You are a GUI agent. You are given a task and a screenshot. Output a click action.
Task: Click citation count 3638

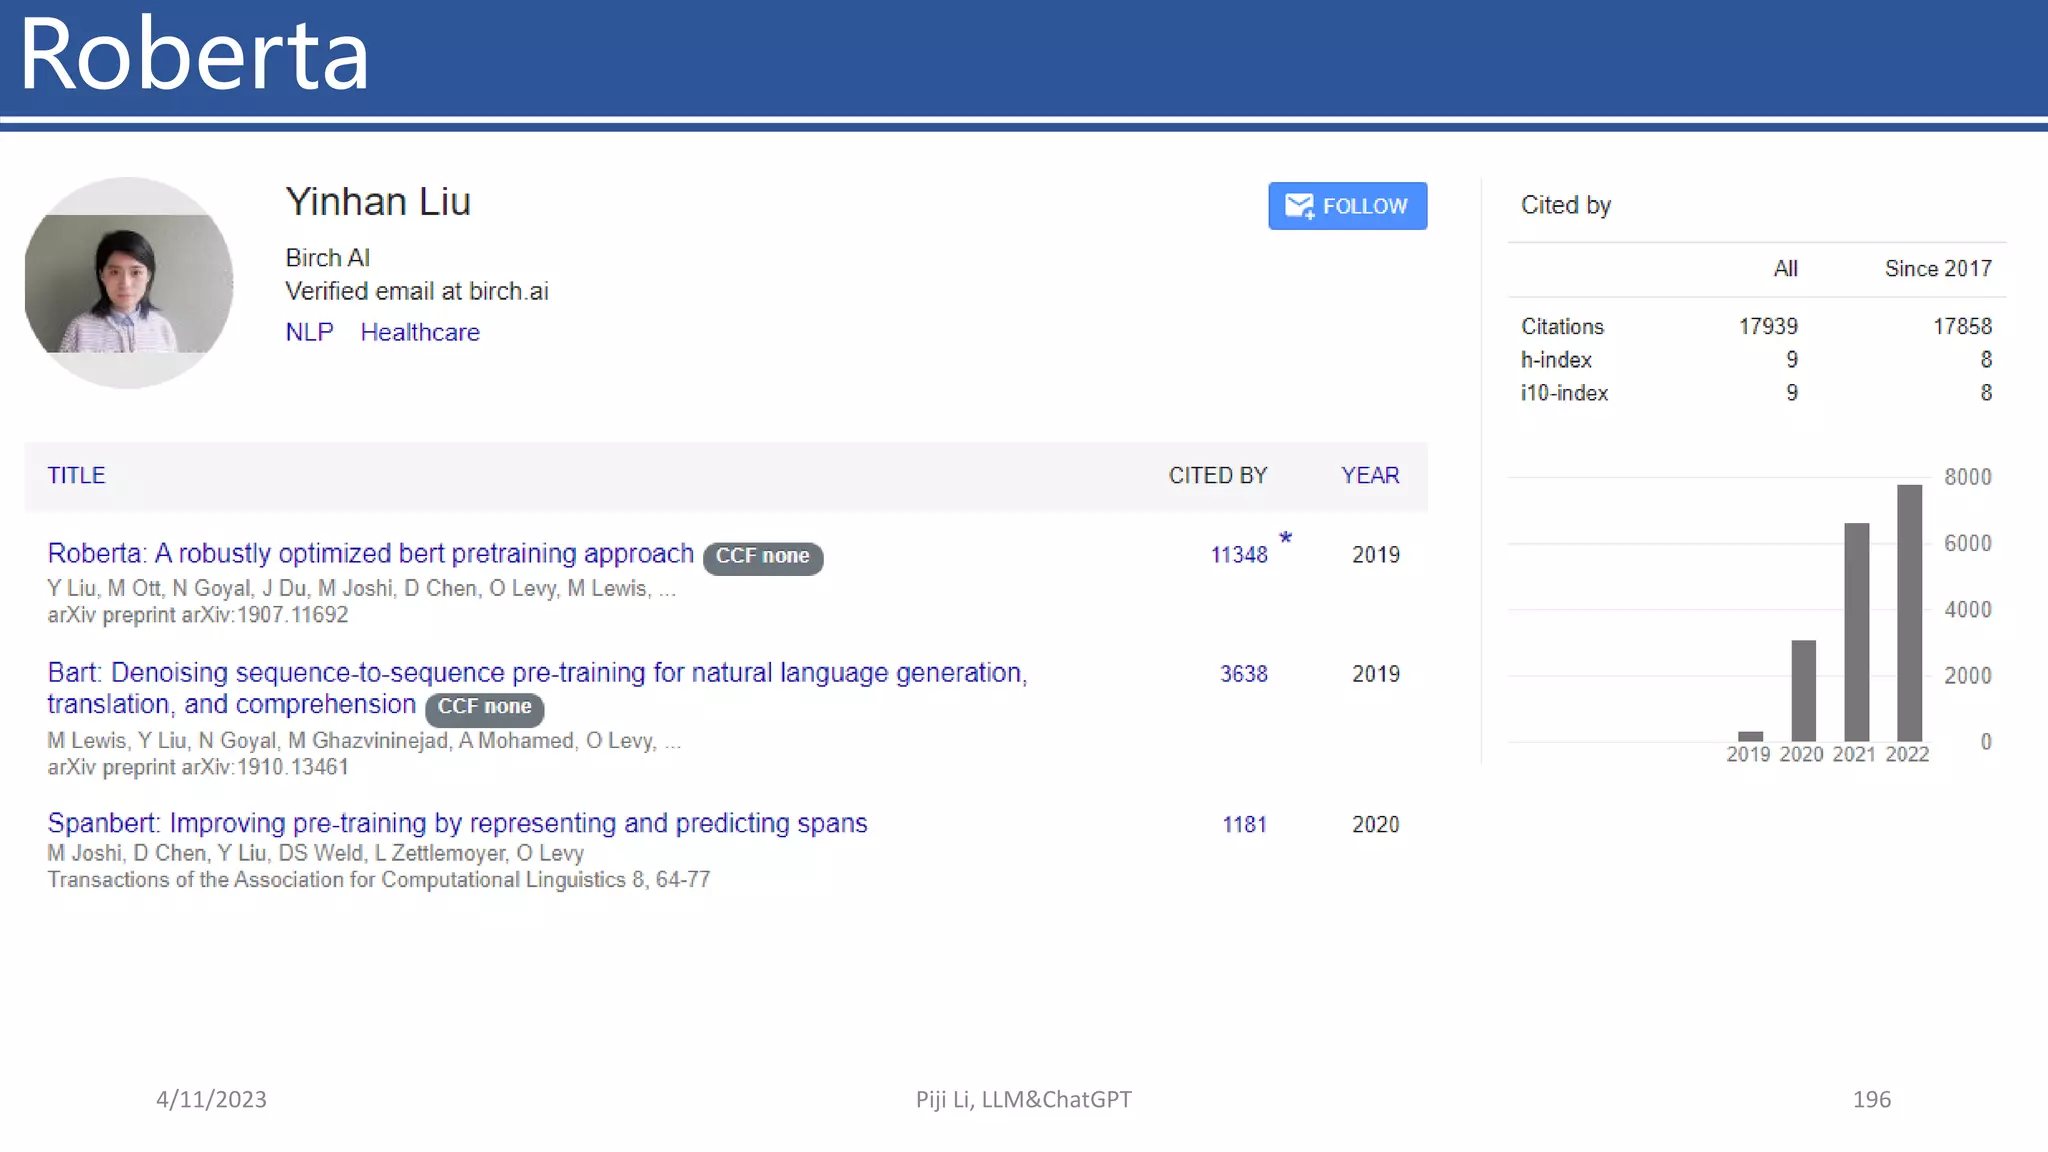tap(1243, 674)
